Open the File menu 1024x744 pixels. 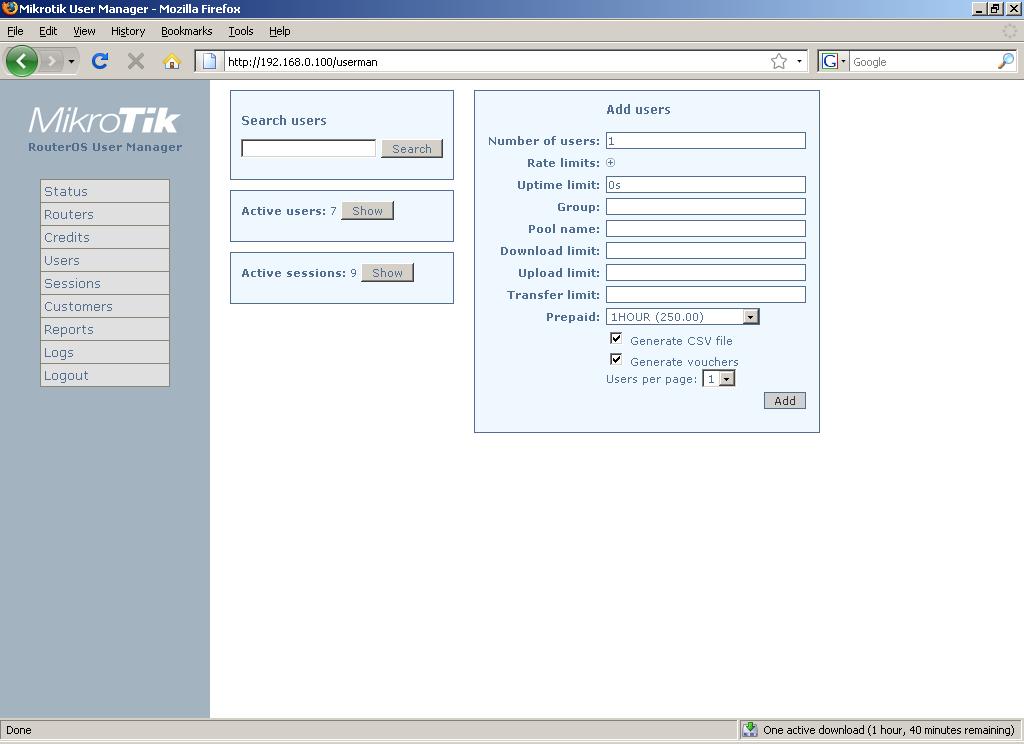15,31
